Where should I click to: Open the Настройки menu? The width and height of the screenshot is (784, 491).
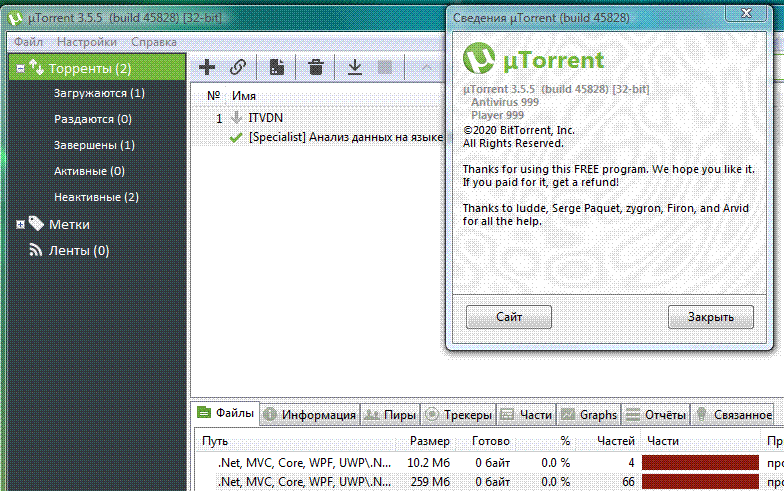pos(87,42)
